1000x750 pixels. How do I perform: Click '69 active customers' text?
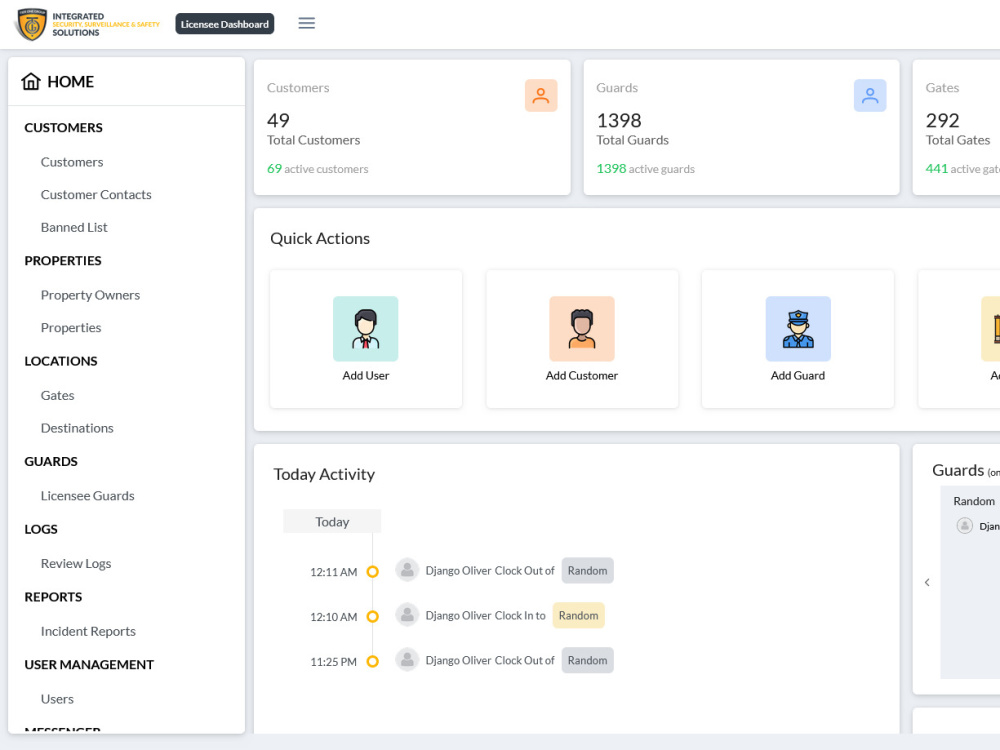(318, 169)
